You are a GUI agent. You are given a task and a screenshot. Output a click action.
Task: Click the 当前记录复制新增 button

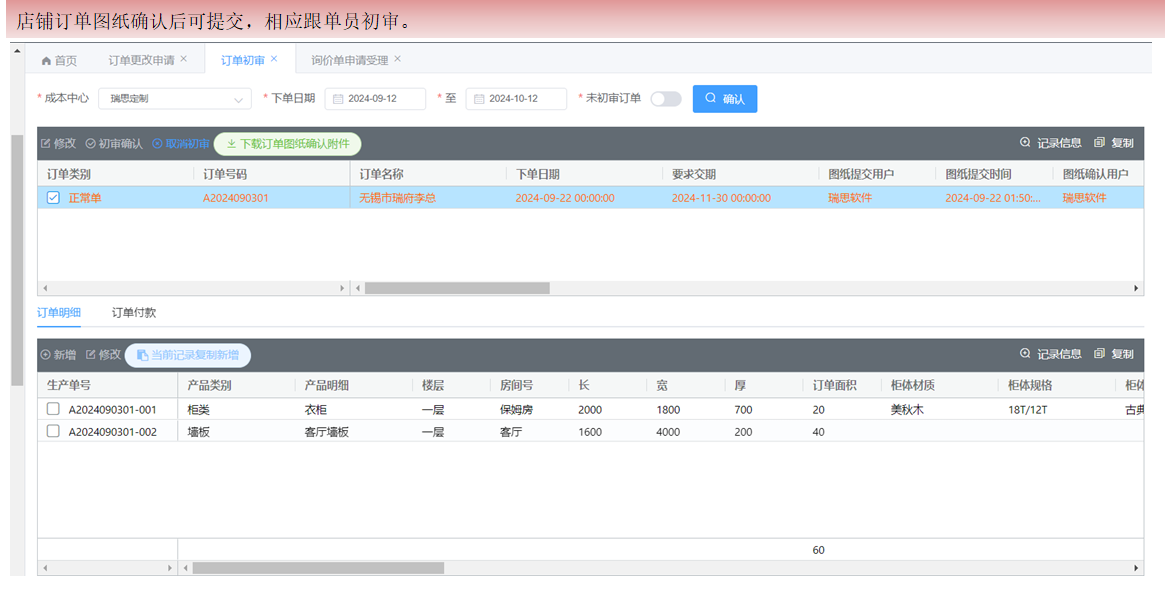click(187, 355)
